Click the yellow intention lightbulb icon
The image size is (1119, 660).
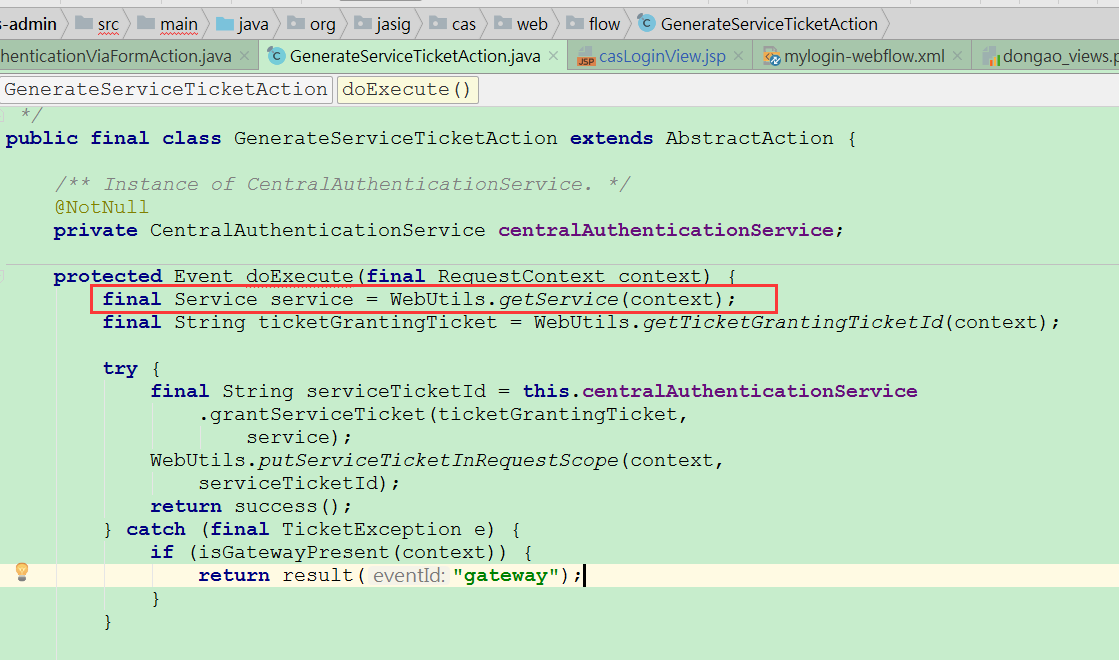(x=21, y=572)
